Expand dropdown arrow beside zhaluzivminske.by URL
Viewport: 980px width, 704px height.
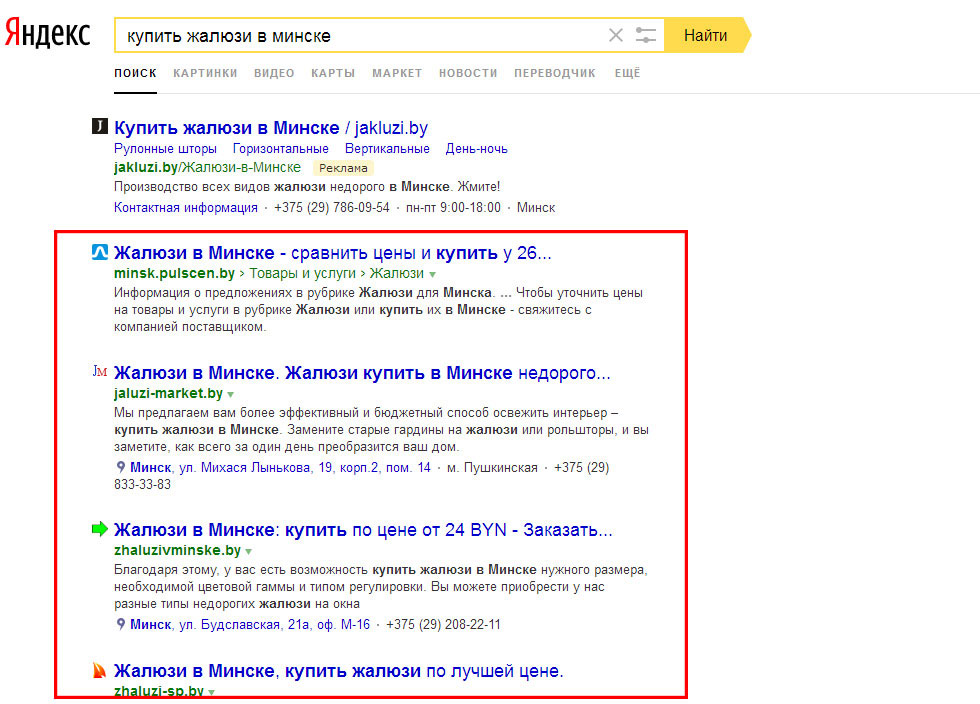pos(249,552)
